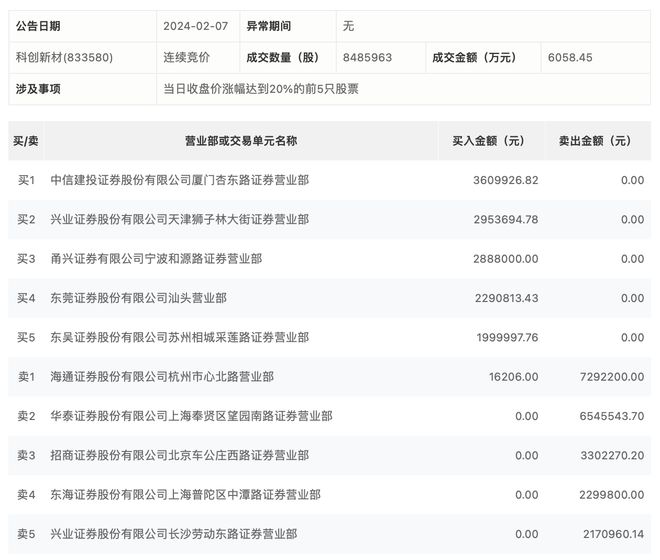Click 招商证券北京车公庄西路证券营业部 row name
The width and height of the screenshot is (660, 560).
[180, 455]
